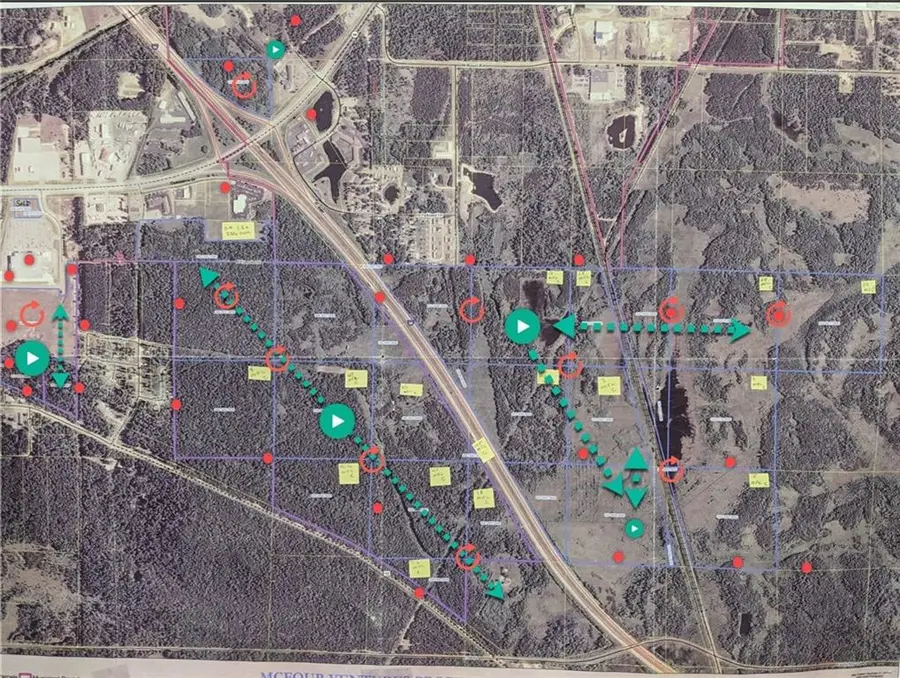Viewport: 900px width, 678px height.
Task: Click 360 icon at bottom end of diagonal path
Action: [467, 558]
